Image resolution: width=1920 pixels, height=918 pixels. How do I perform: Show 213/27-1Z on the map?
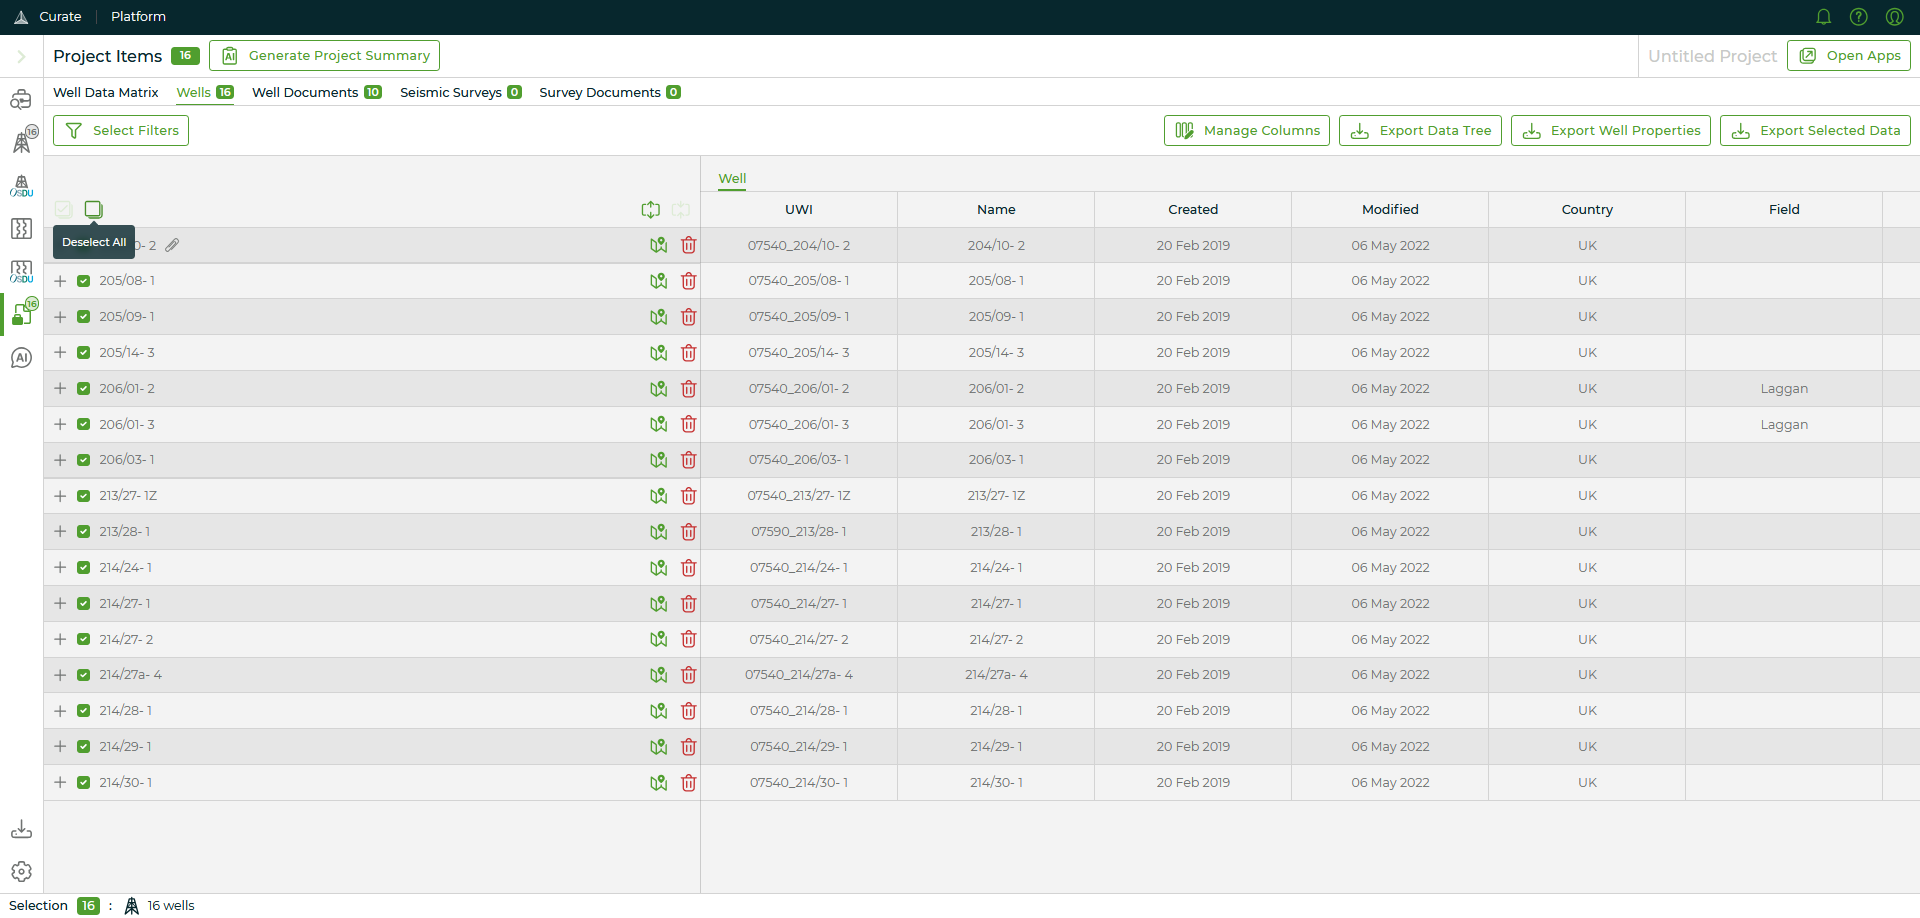[658, 496]
